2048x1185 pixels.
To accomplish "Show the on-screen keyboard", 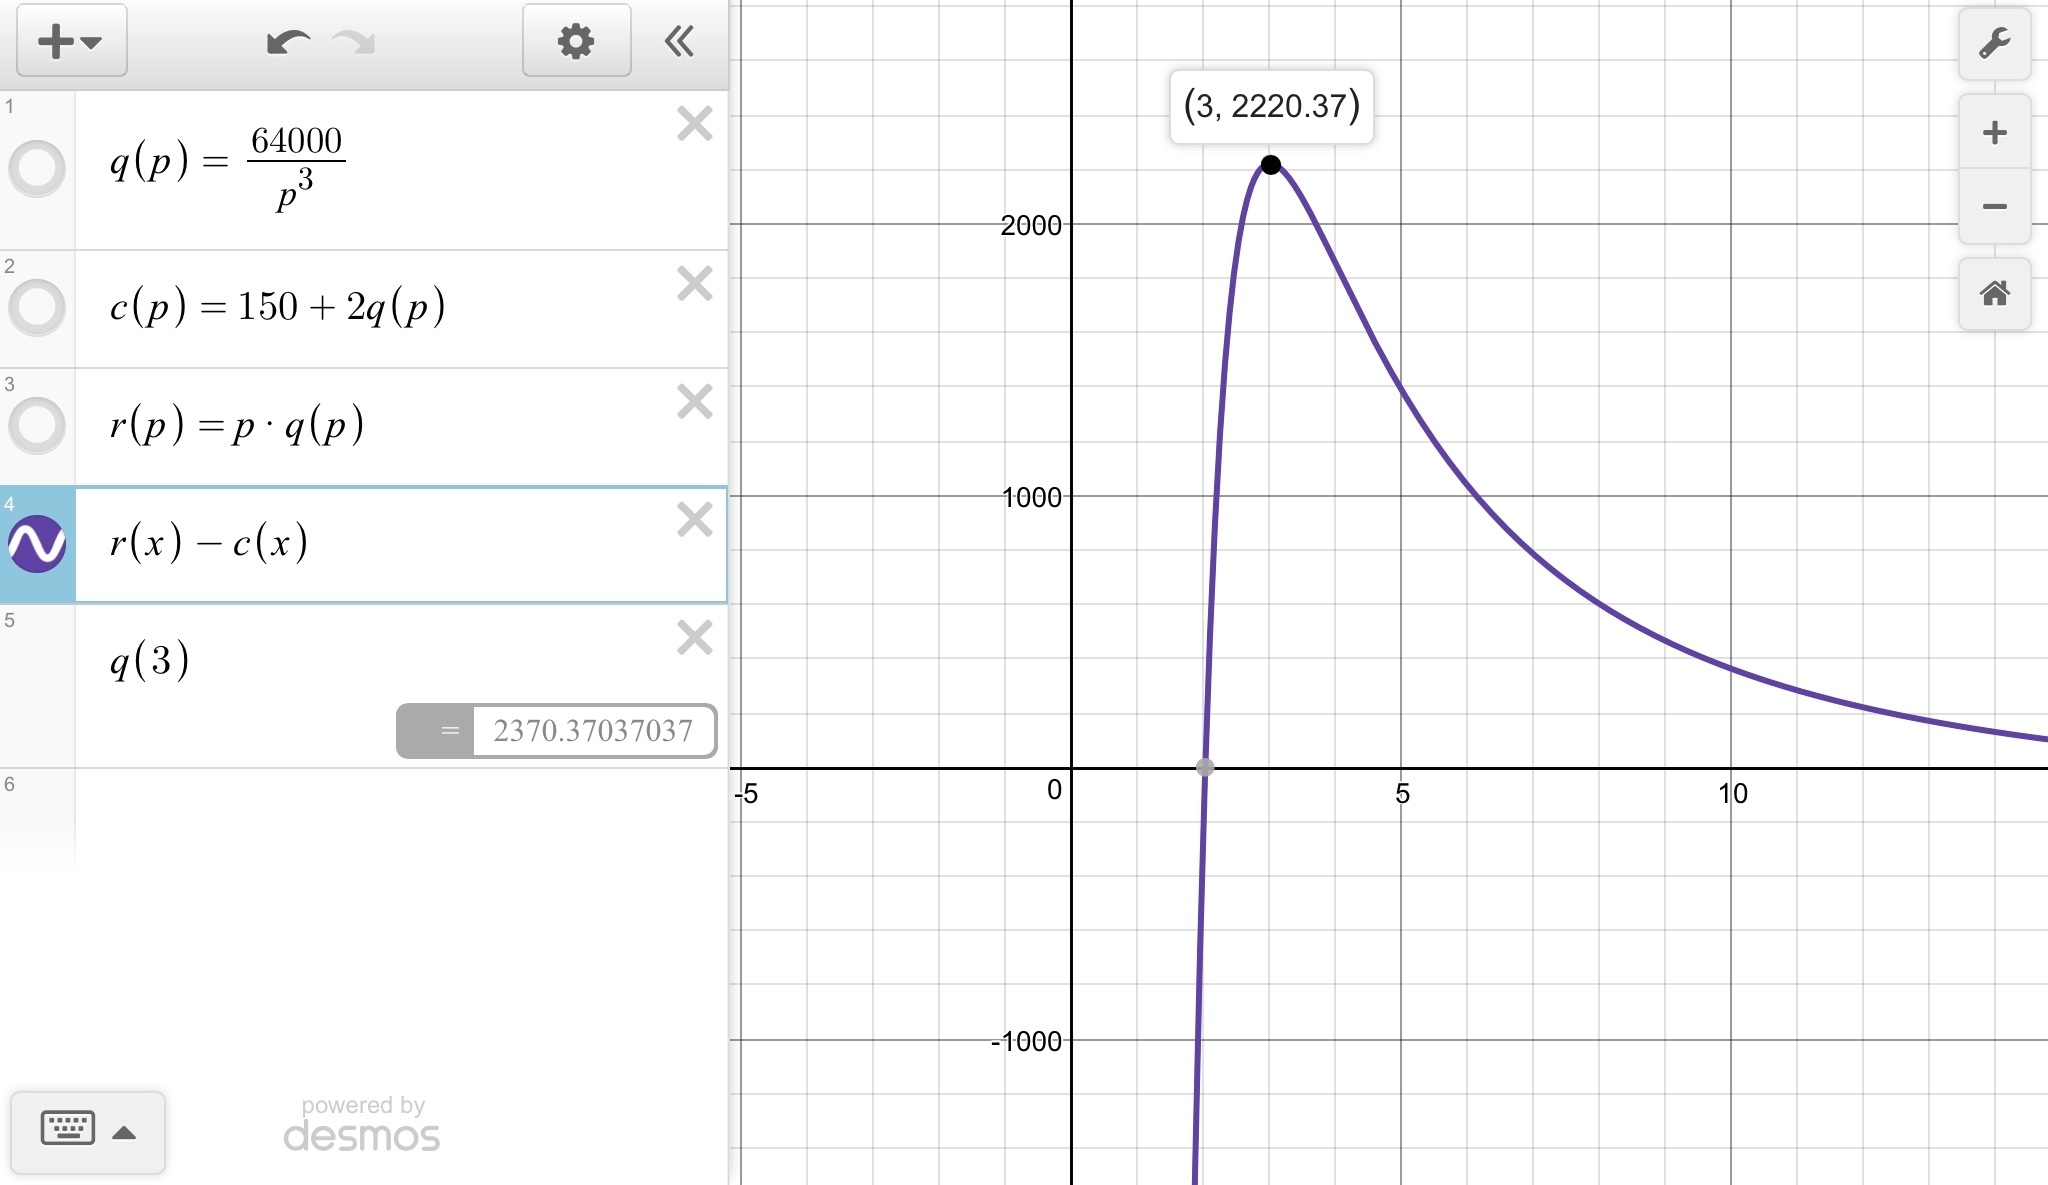I will click(68, 1130).
